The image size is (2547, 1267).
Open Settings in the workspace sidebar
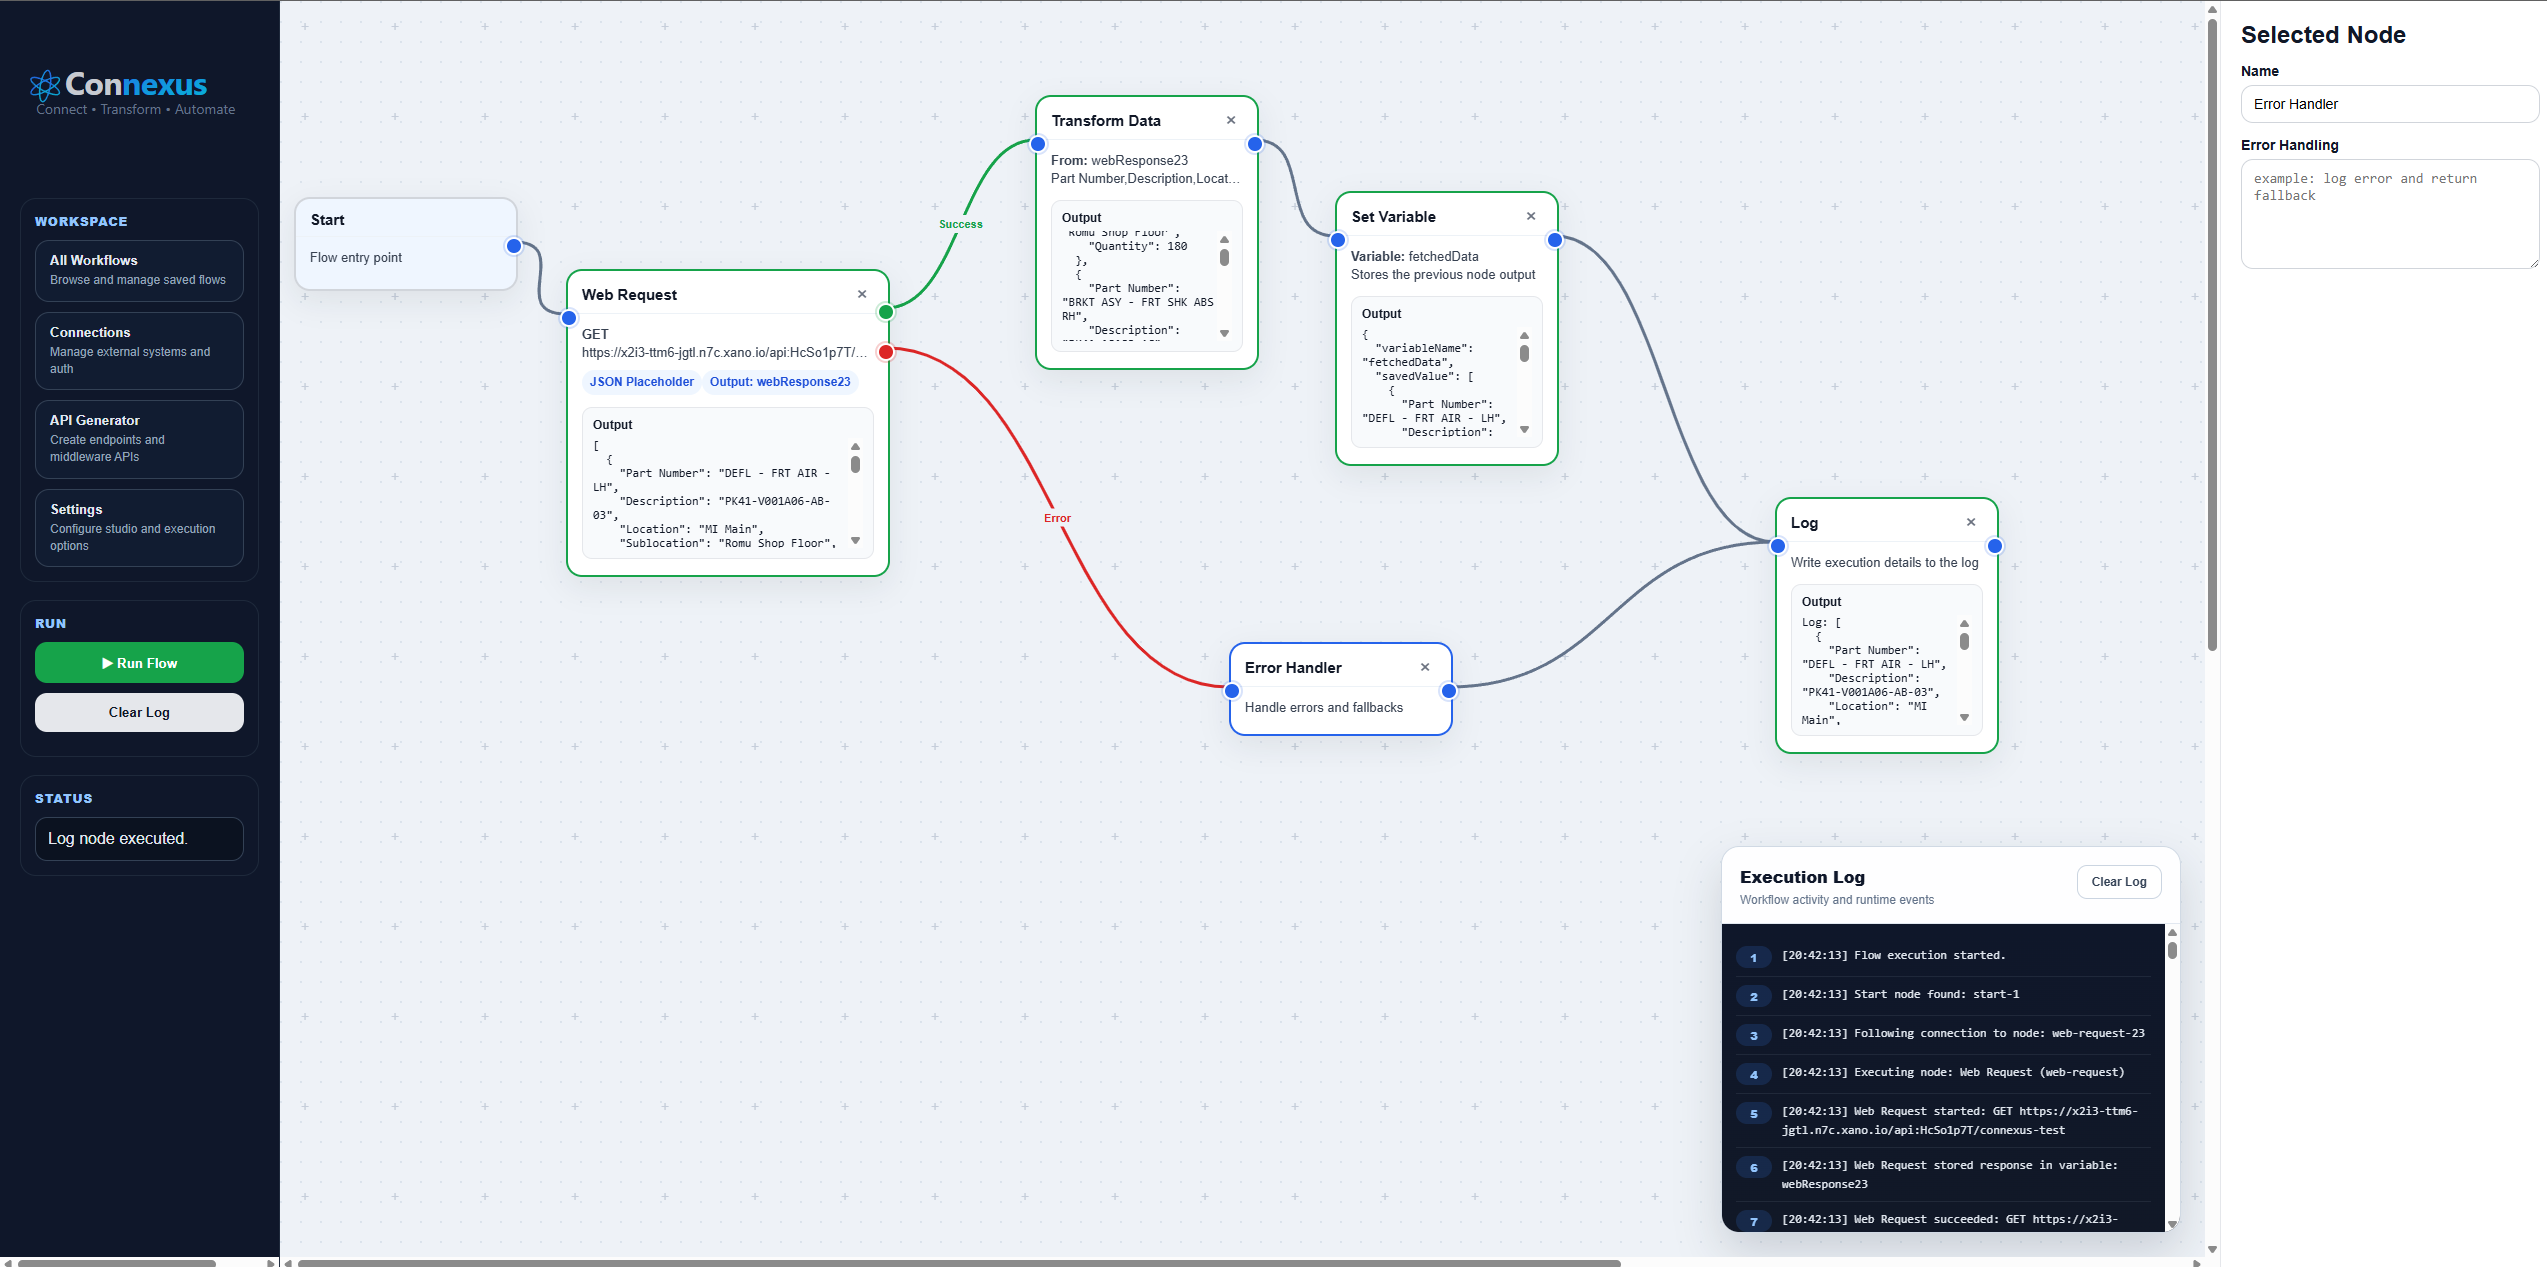click(139, 527)
